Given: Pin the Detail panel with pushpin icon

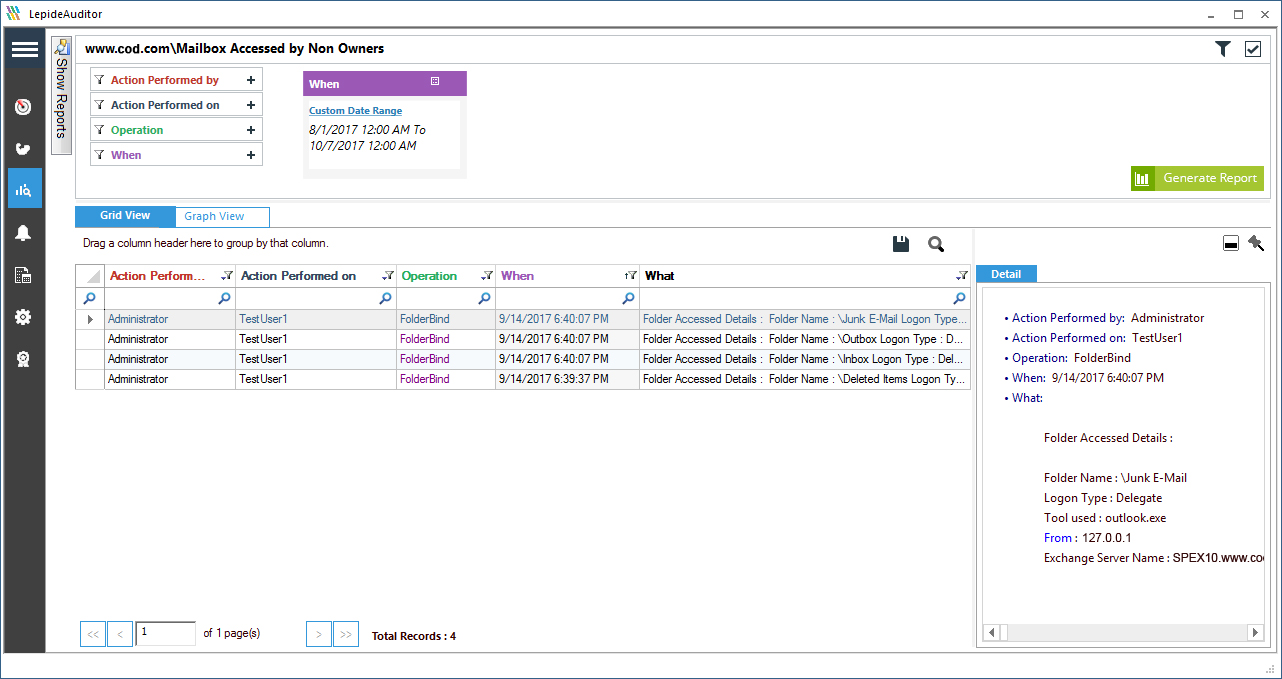Looking at the screenshot, I should point(1256,243).
